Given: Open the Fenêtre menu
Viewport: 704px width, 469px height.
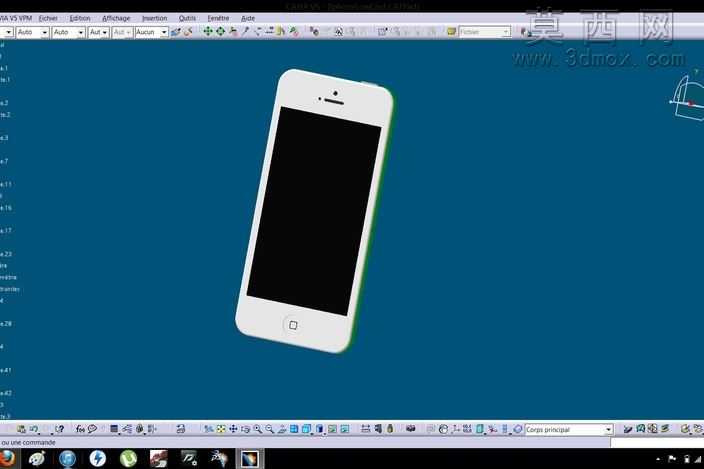Looking at the screenshot, I should [218, 18].
